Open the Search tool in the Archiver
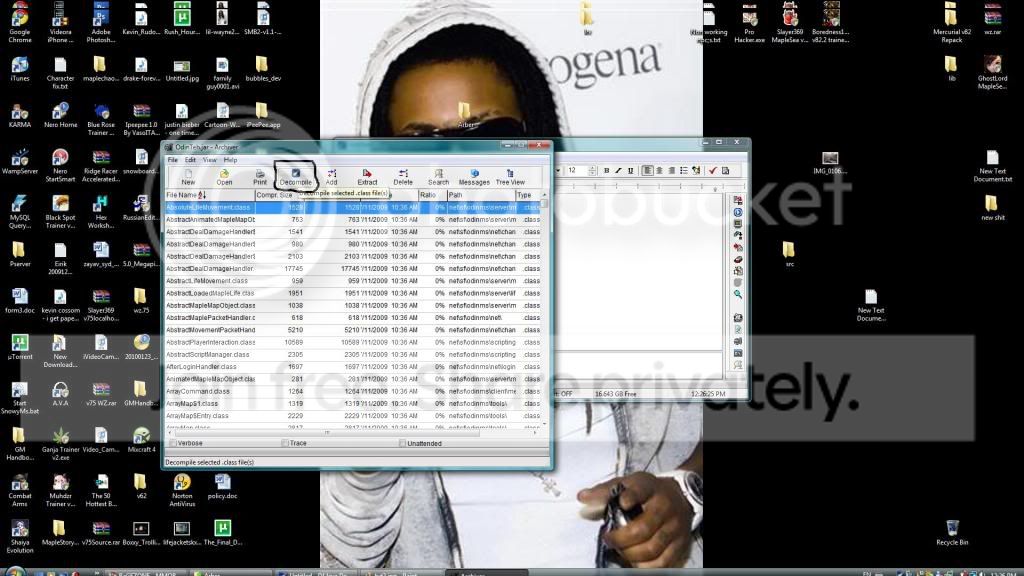This screenshot has width=1024, height=576. [438, 176]
